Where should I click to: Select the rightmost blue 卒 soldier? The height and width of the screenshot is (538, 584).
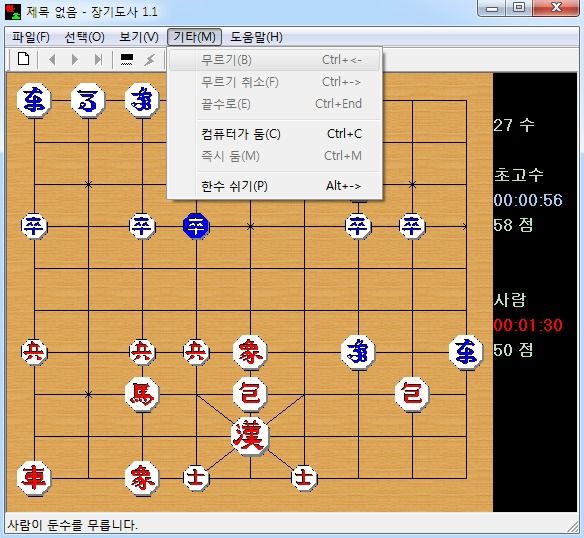point(412,226)
